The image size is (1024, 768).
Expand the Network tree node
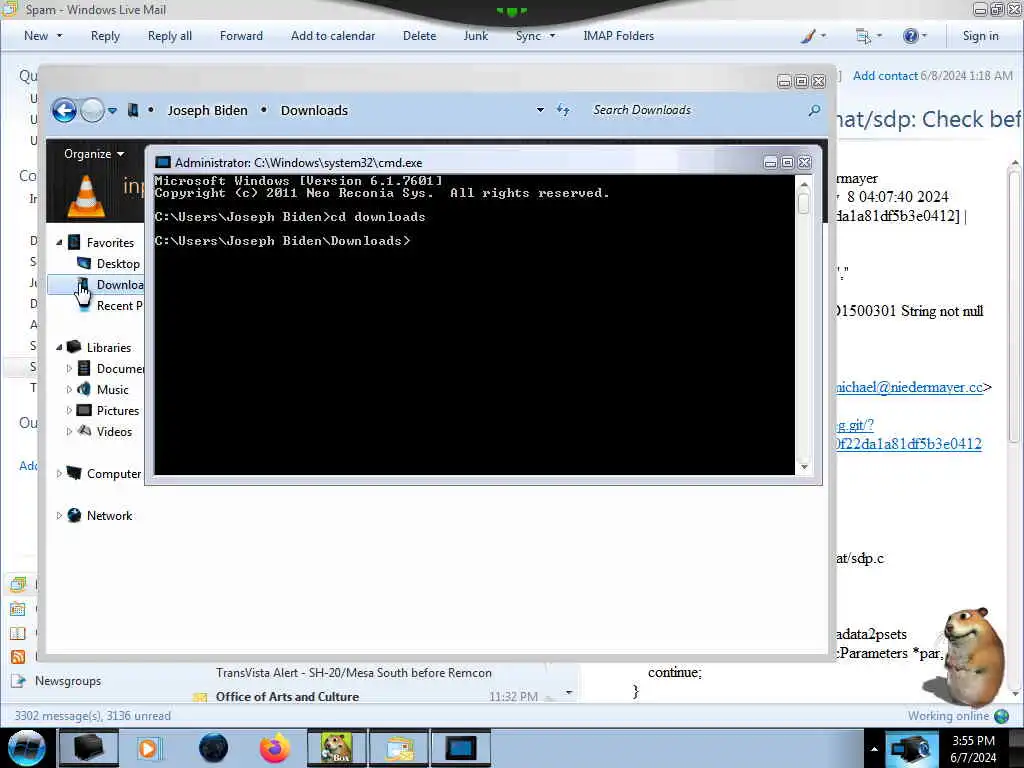[x=59, y=516]
